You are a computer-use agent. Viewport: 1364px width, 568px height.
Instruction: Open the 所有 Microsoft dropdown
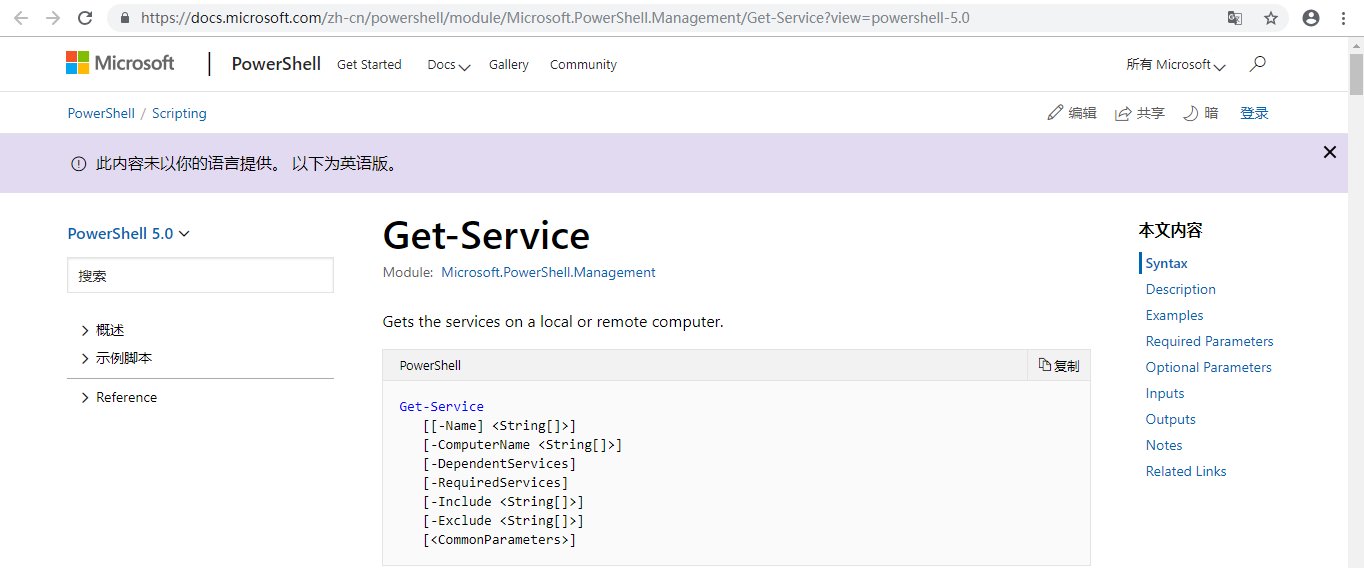(1176, 65)
